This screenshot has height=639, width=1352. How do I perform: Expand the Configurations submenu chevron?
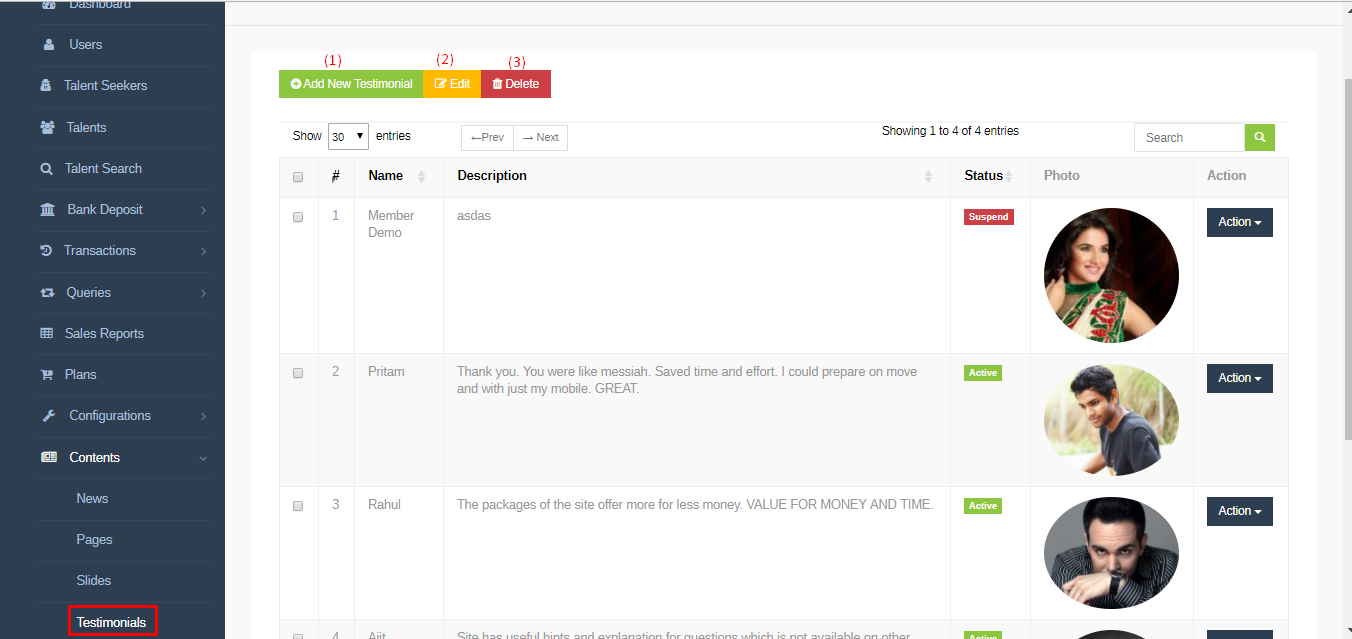pyautogui.click(x=203, y=416)
